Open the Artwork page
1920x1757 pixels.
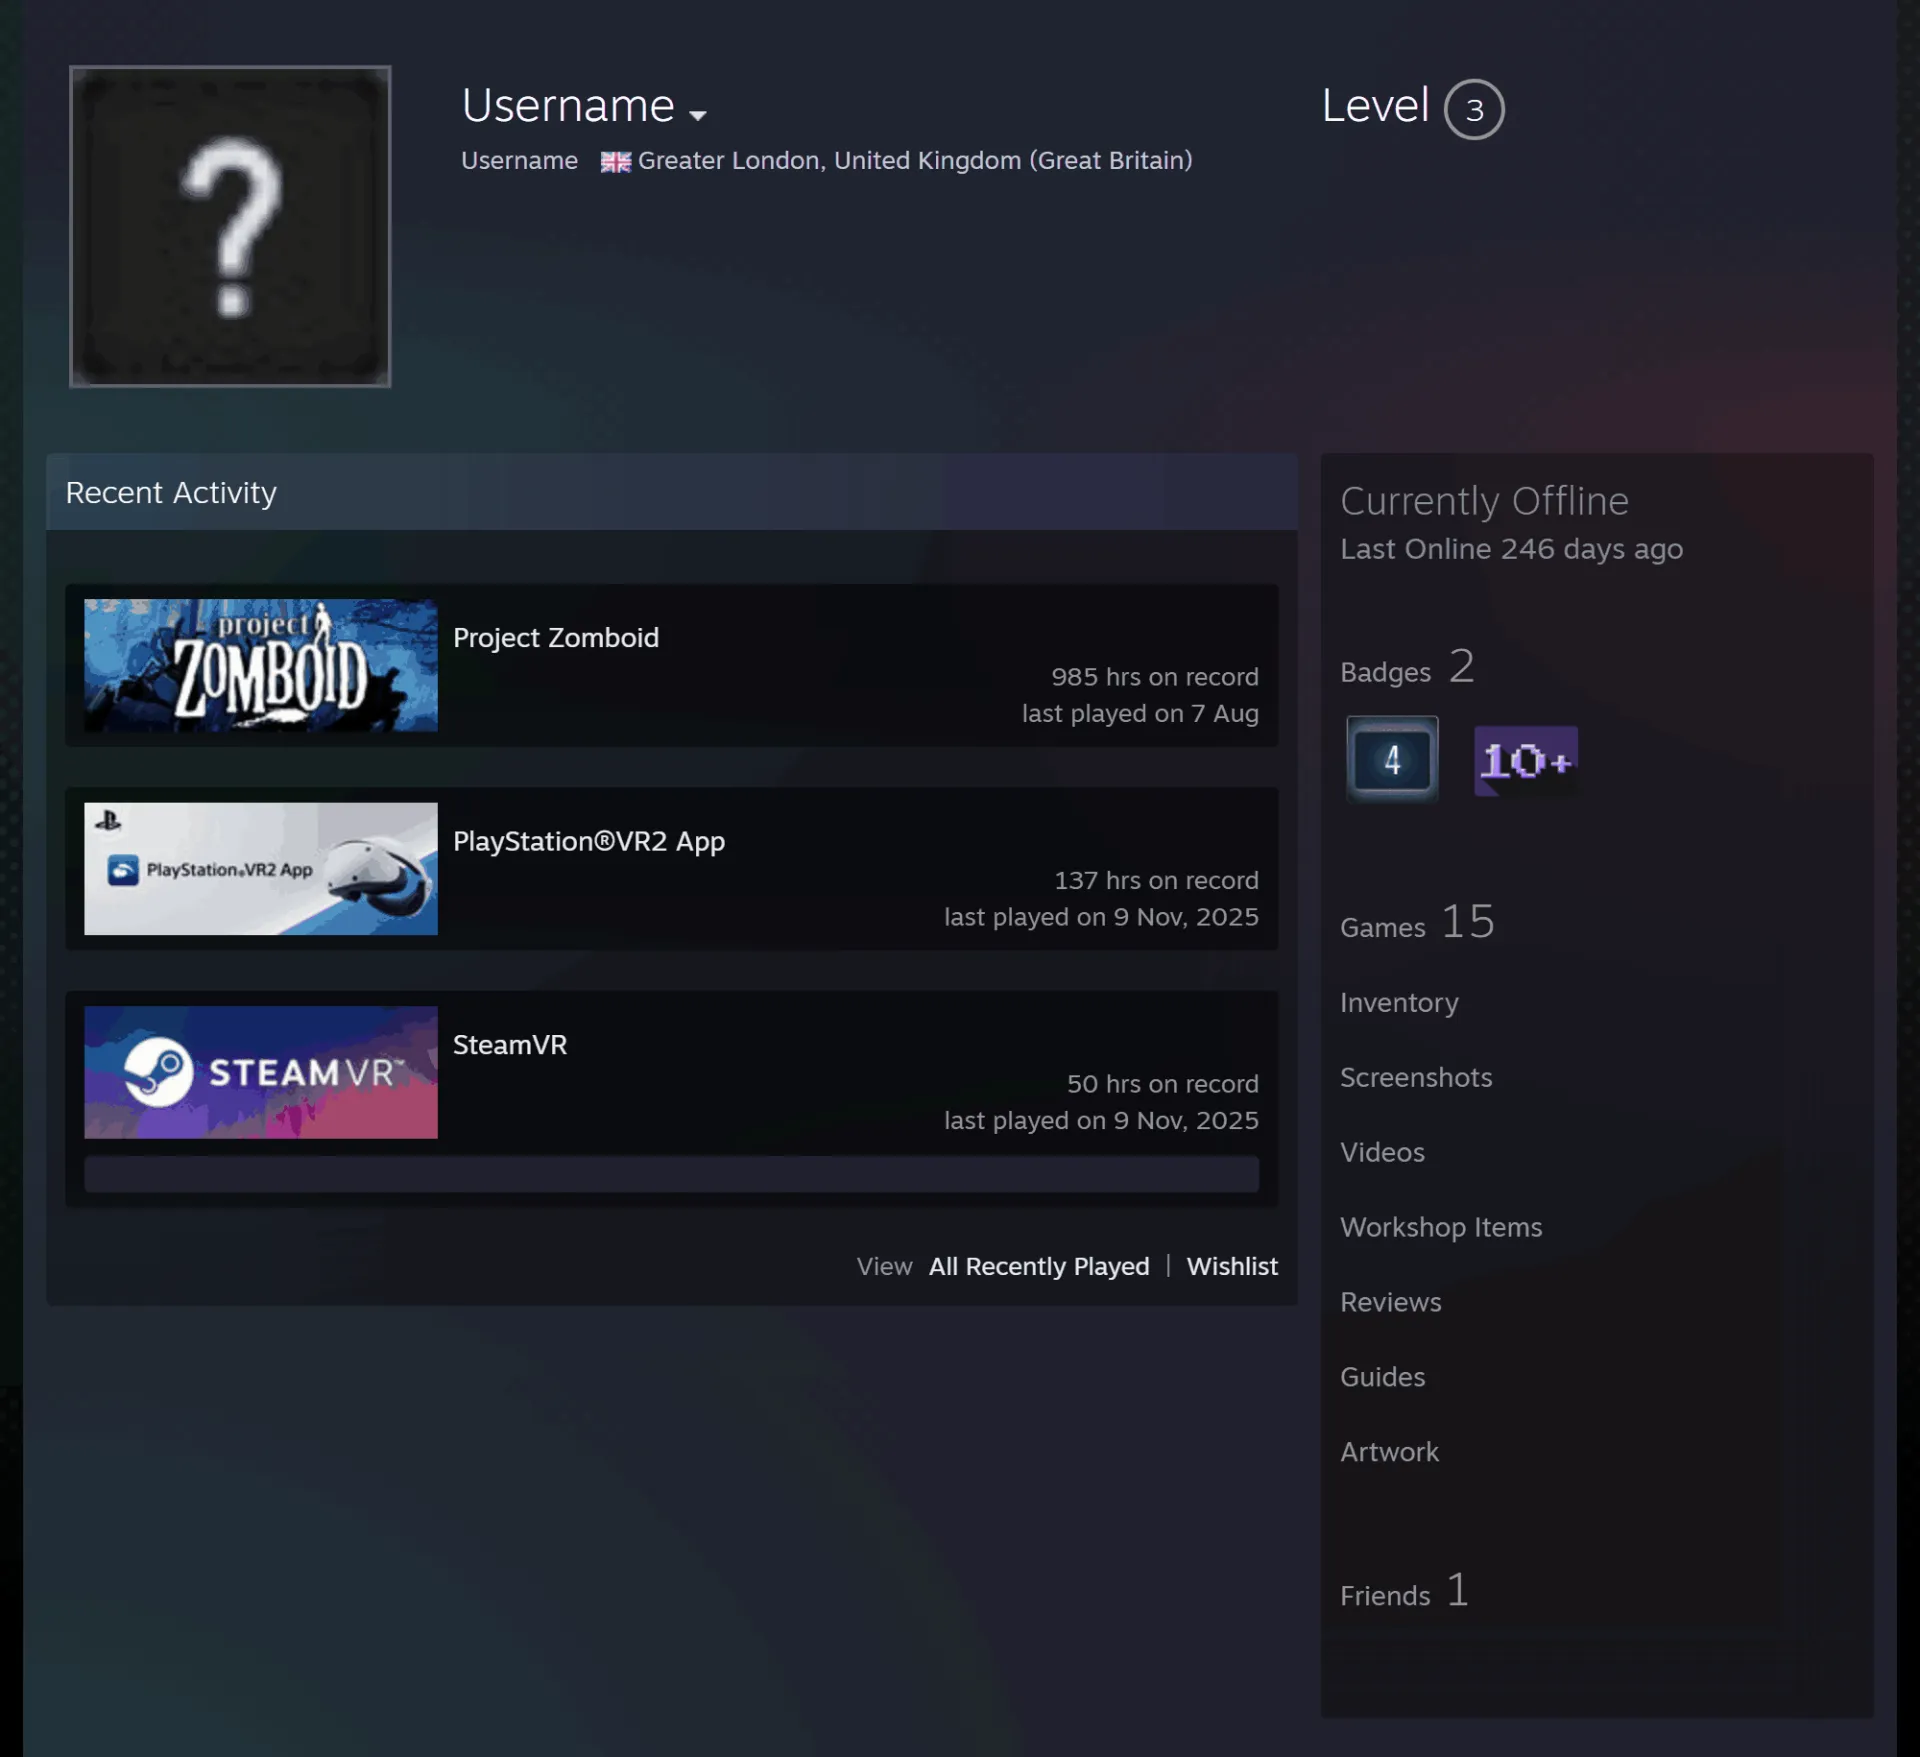click(x=1389, y=1452)
